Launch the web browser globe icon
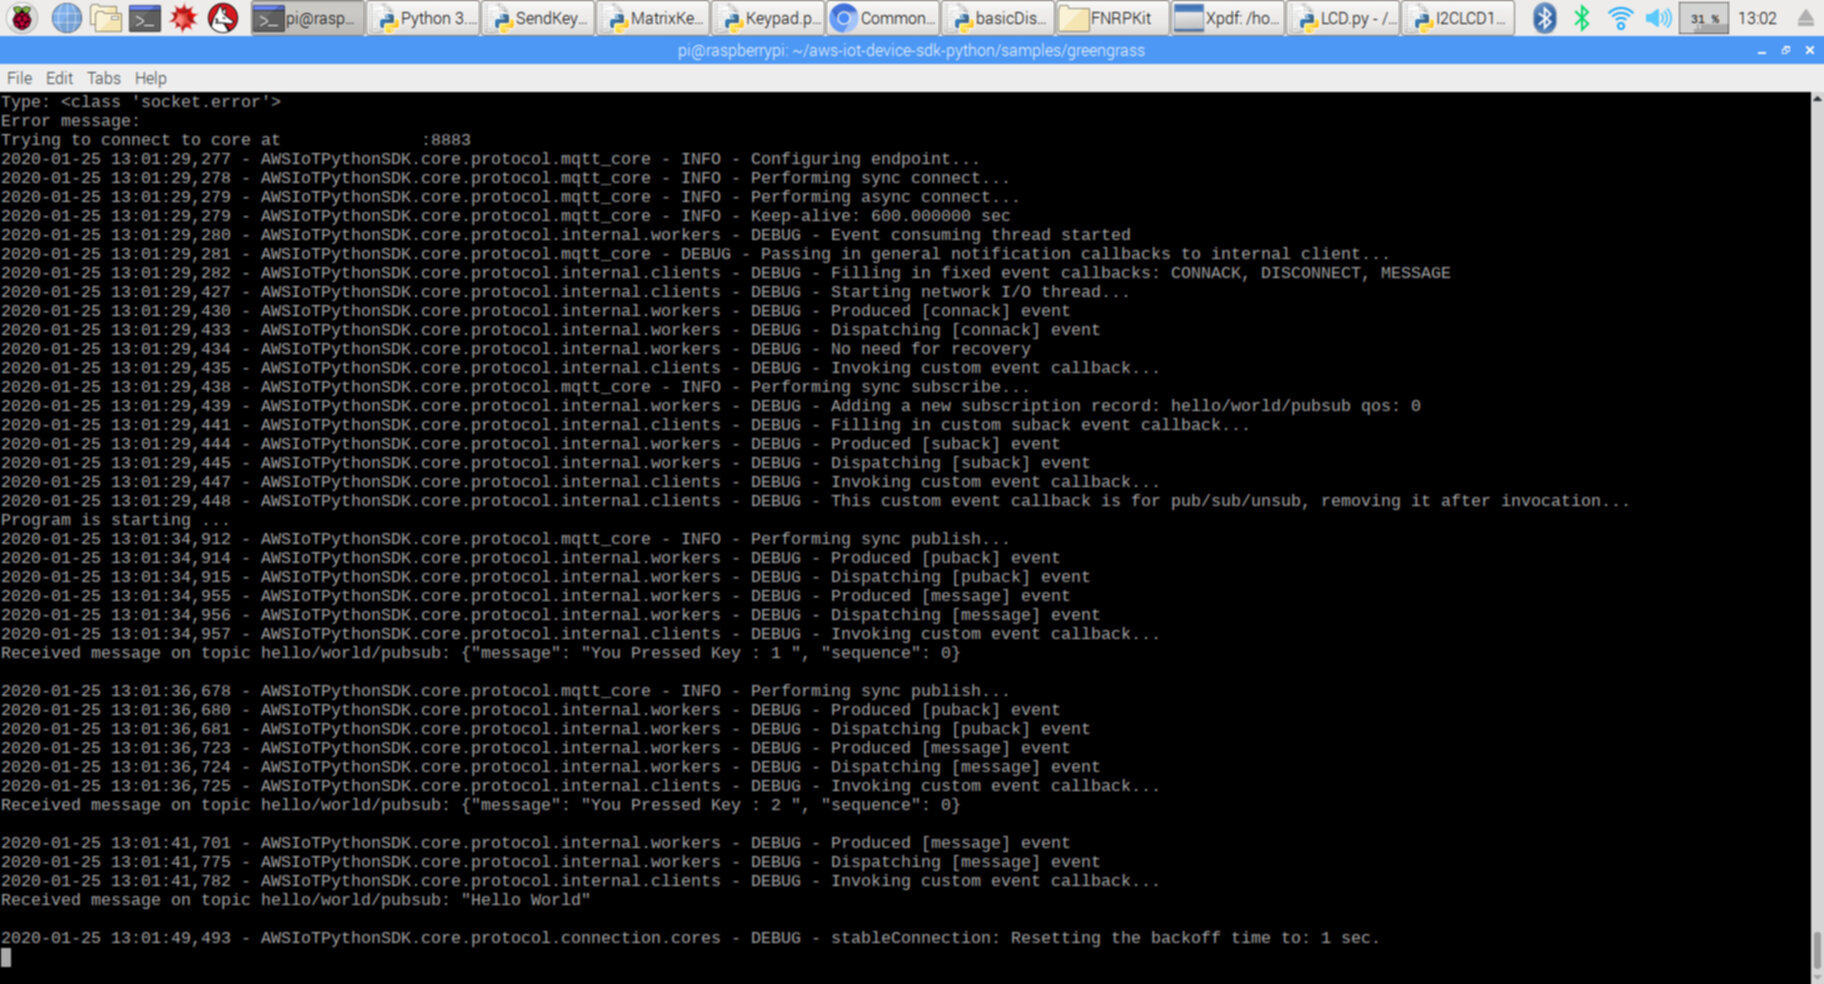 tap(66, 18)
